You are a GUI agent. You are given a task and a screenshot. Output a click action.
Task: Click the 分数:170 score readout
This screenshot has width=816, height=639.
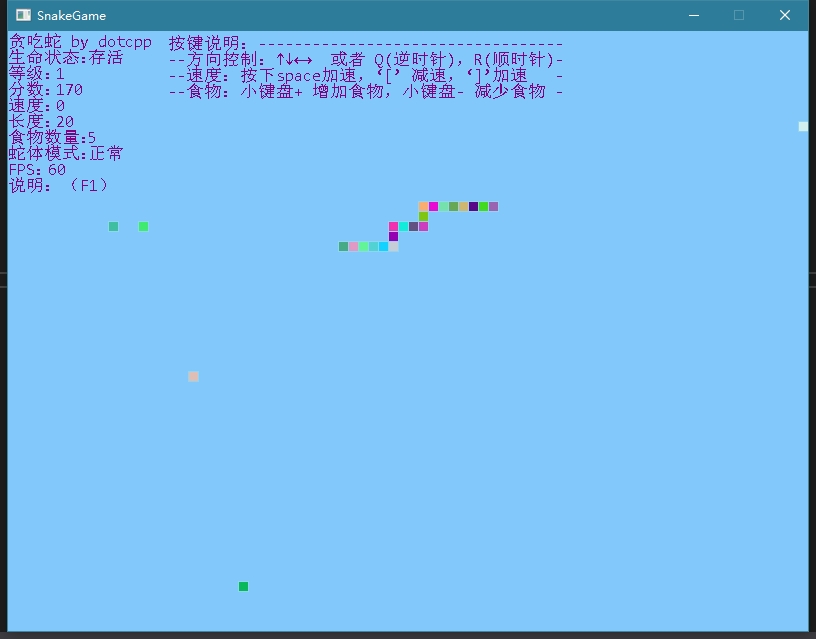click(46, 90)
